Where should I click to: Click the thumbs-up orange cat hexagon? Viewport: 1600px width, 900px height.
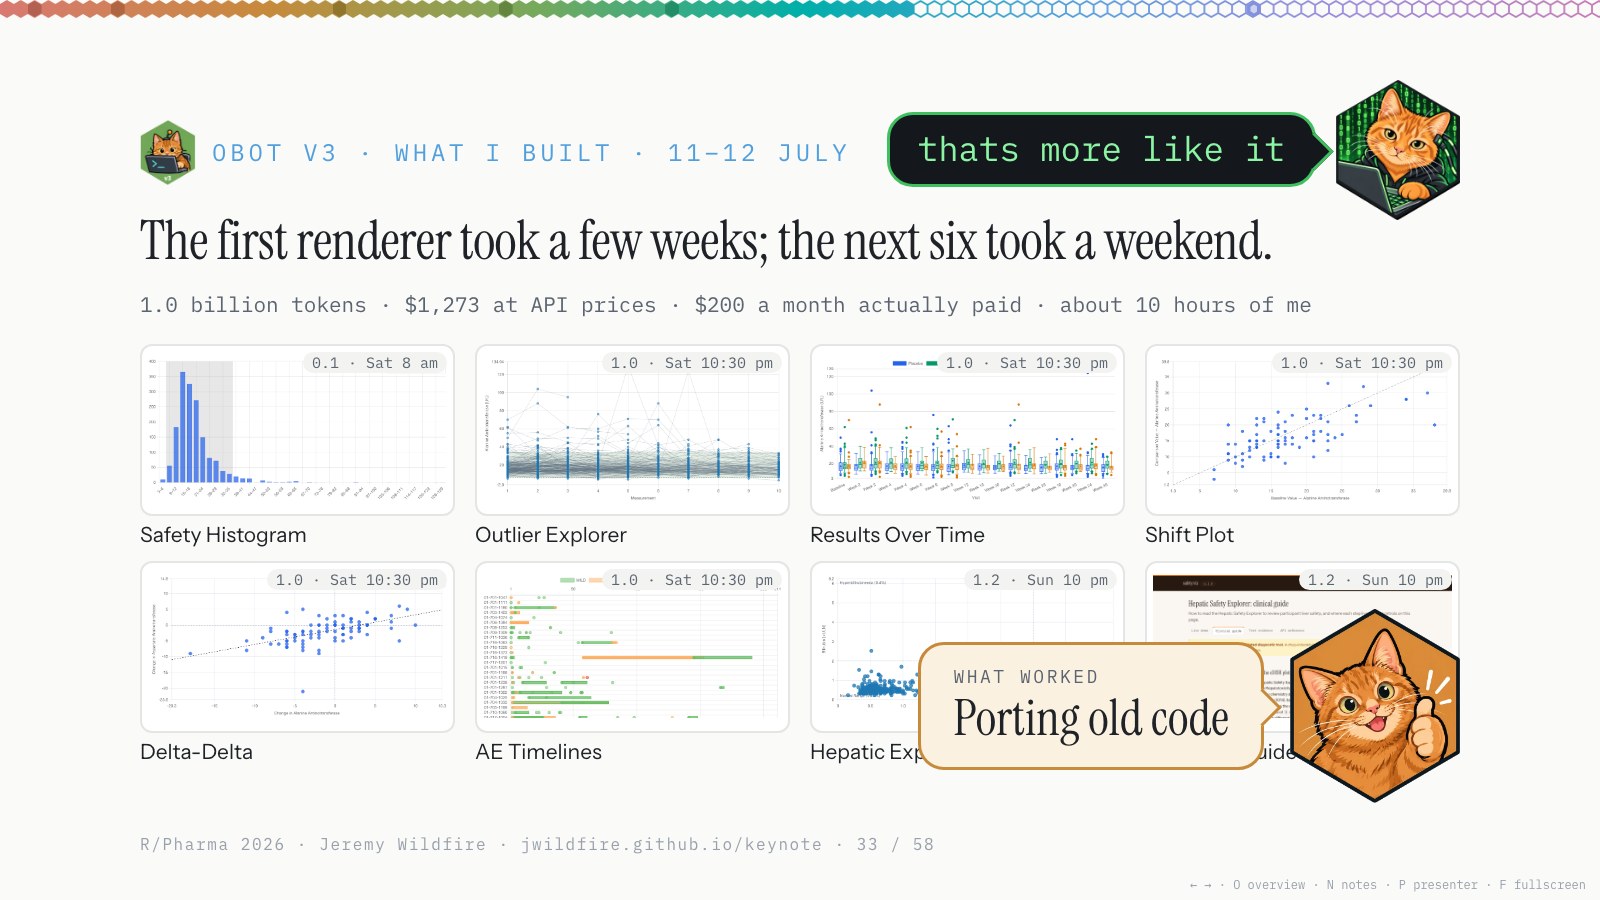click(1376, 706)
